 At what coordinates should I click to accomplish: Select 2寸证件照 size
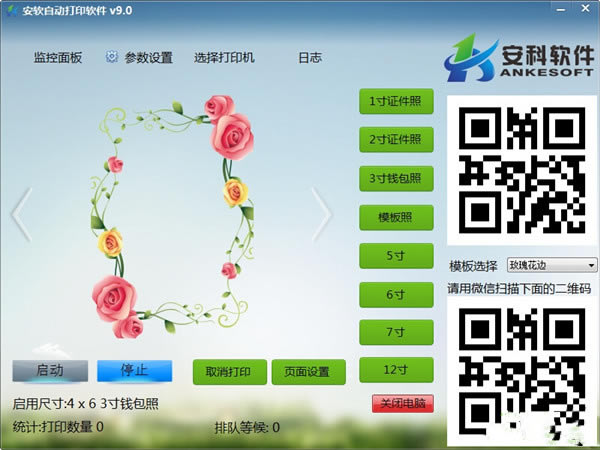396,140
